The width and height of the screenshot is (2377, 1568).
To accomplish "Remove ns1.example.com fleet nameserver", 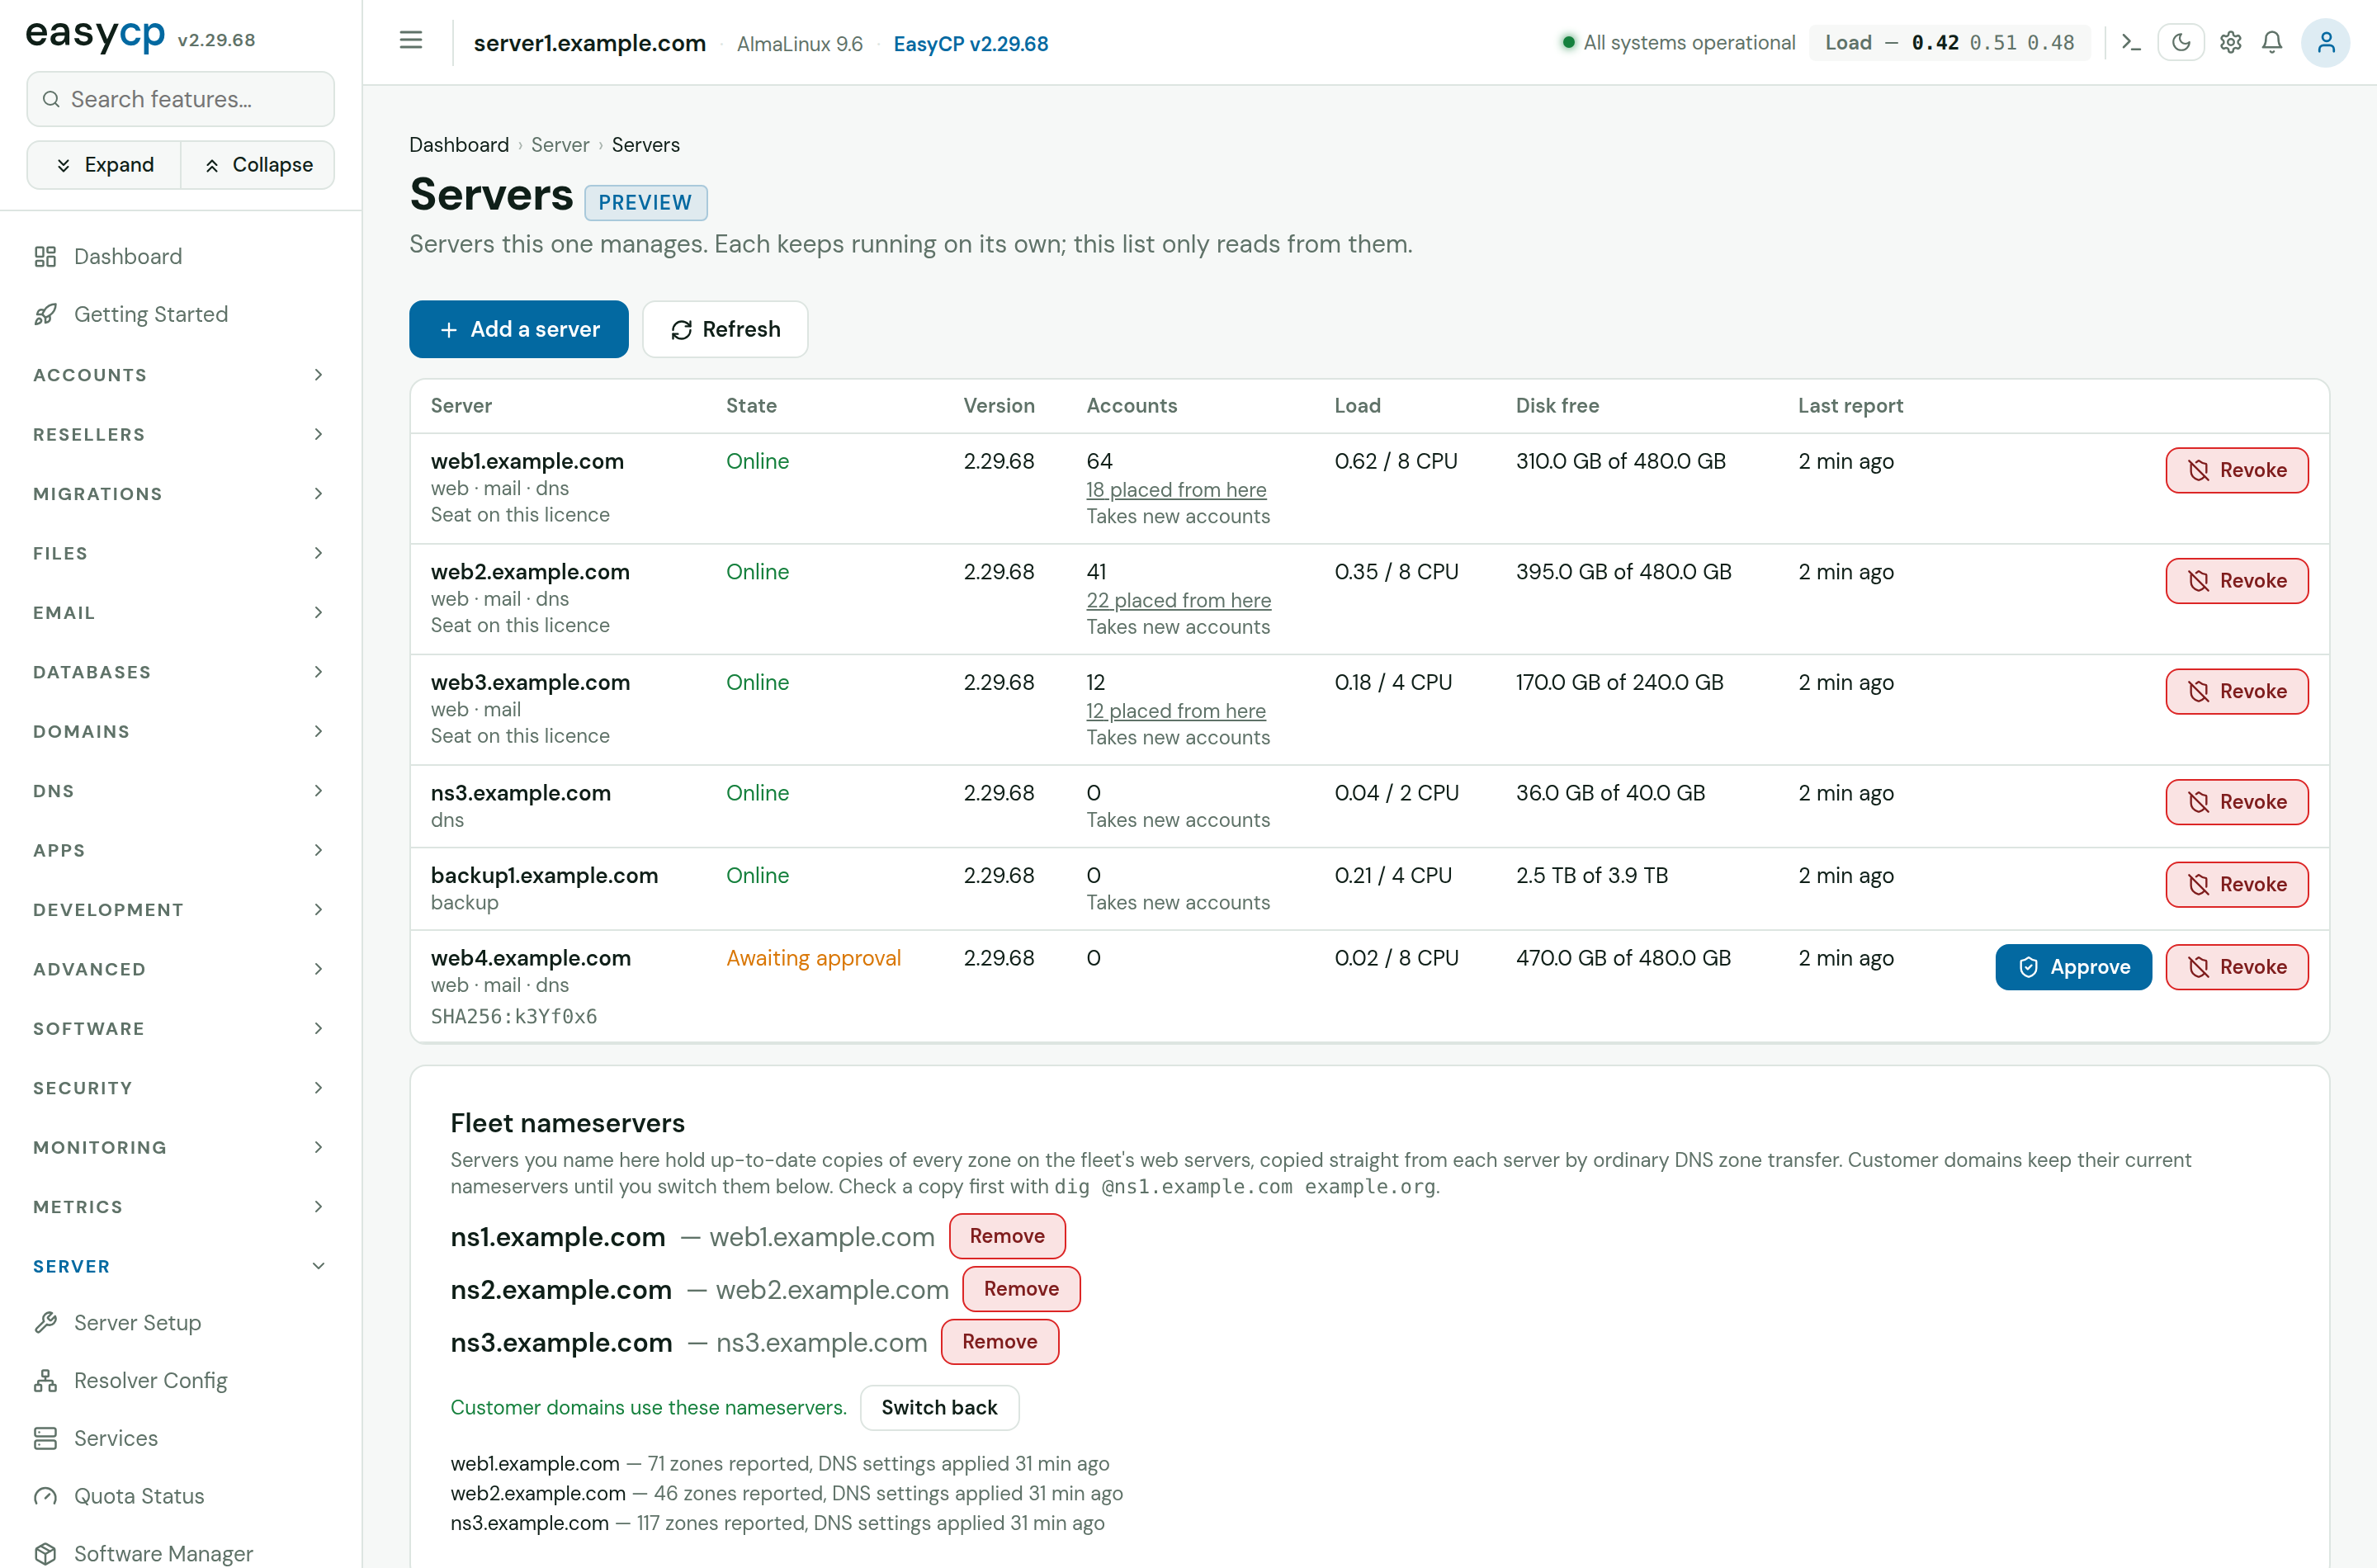I will coord(1007,1236).
